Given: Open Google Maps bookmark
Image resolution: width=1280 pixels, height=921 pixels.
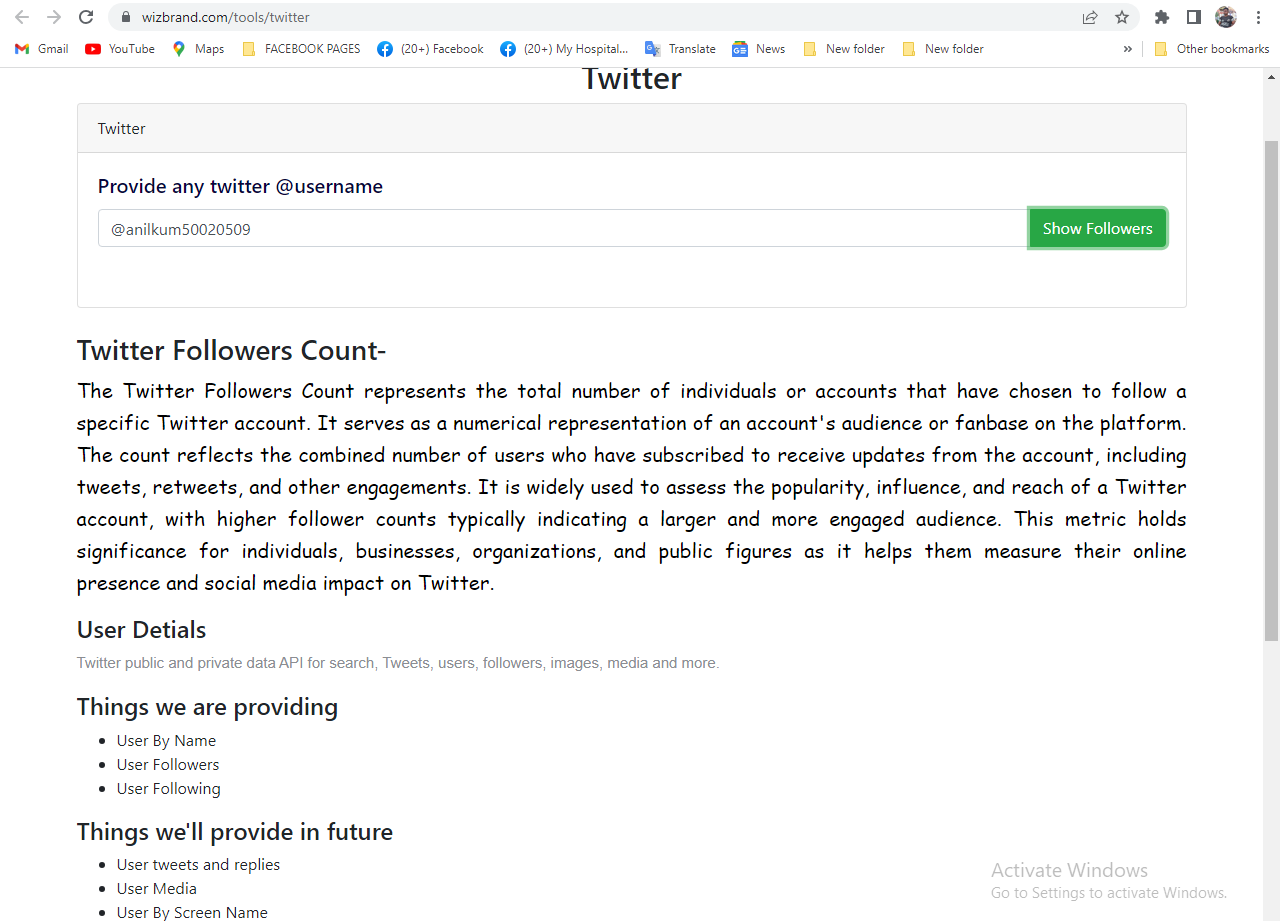Looking at the screenshot, I should pos(197,48).
